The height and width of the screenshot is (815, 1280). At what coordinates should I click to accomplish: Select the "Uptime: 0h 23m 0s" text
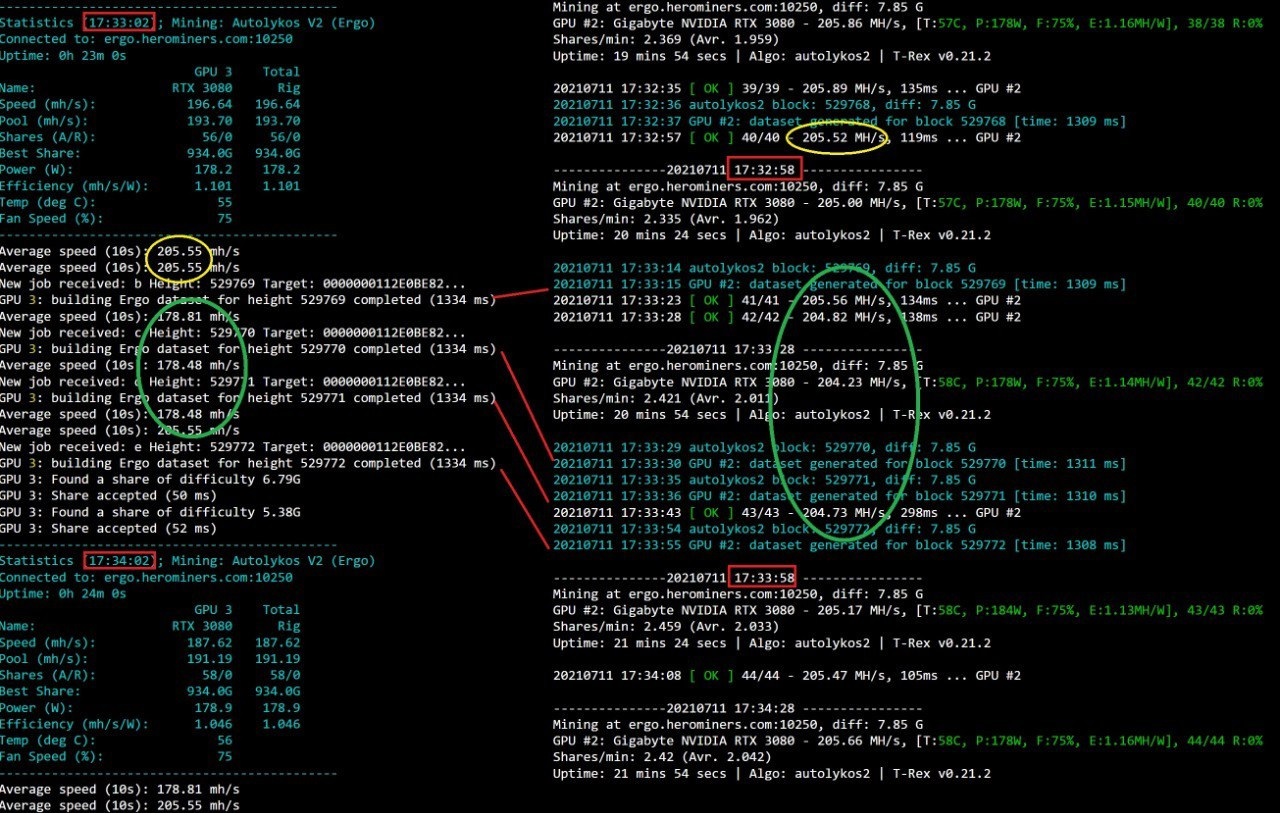pyautogui.click(x=62, y=55)
